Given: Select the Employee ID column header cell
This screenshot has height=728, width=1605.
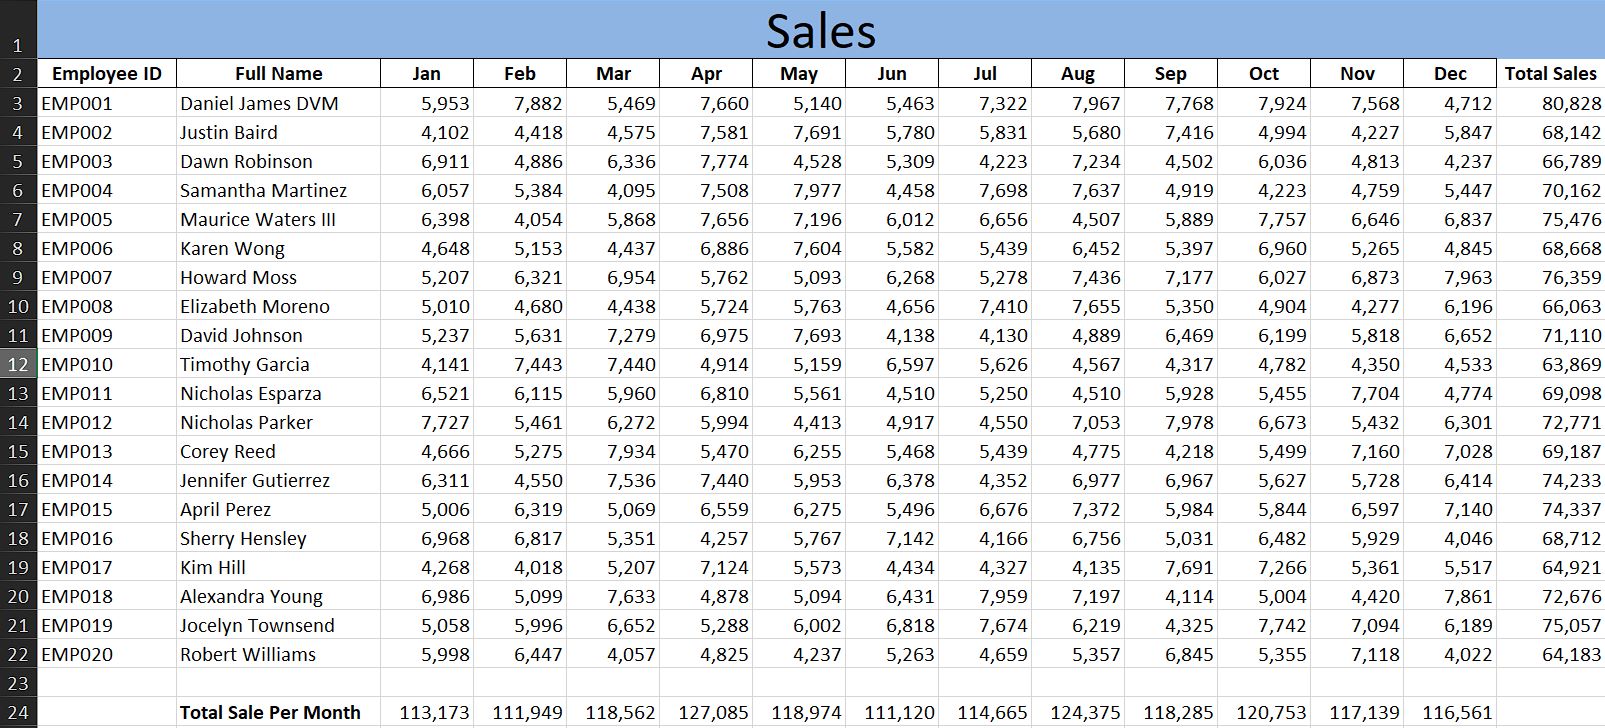Looking at the screenshot, I should click(106, 73).
